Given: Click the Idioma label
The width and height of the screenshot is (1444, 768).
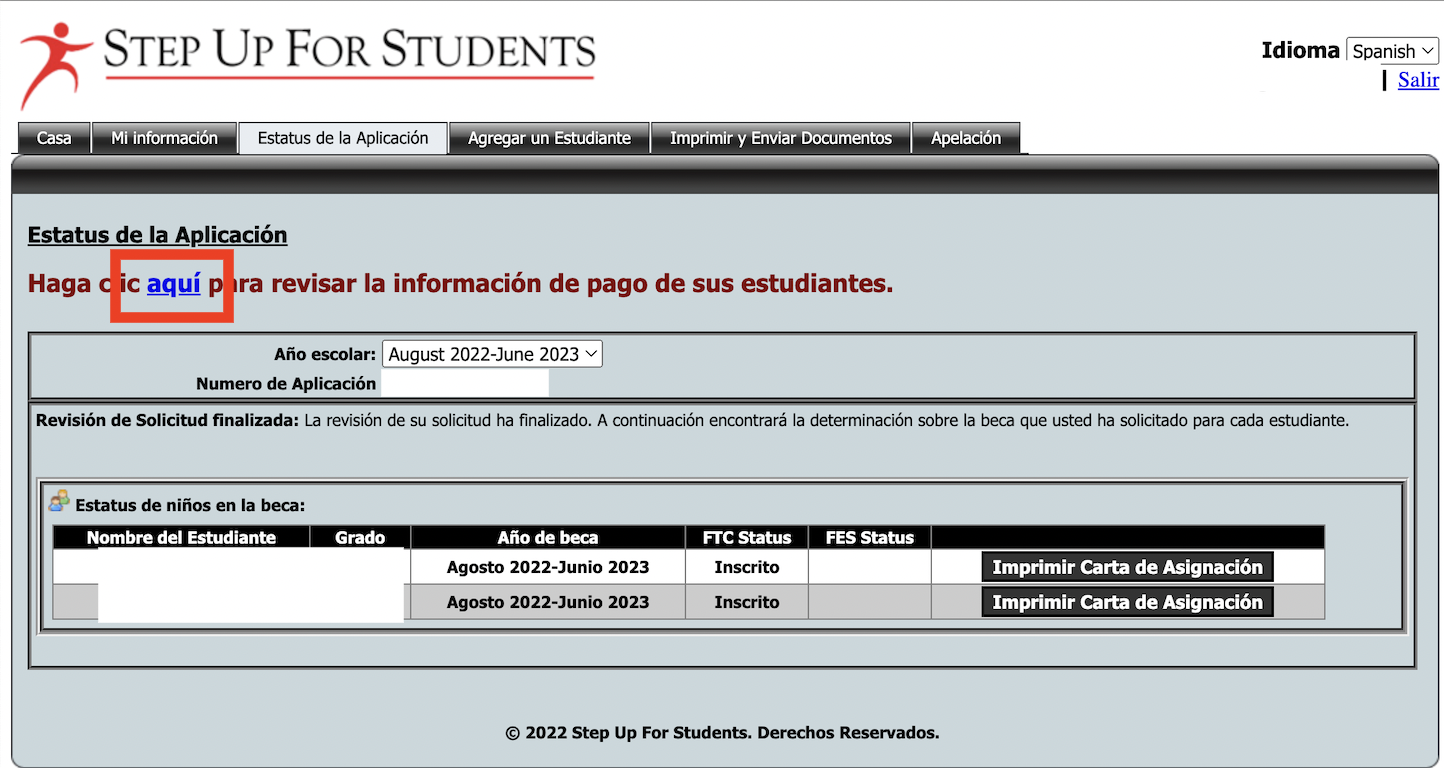Looking at the screenshot, I should point(1300,50).
